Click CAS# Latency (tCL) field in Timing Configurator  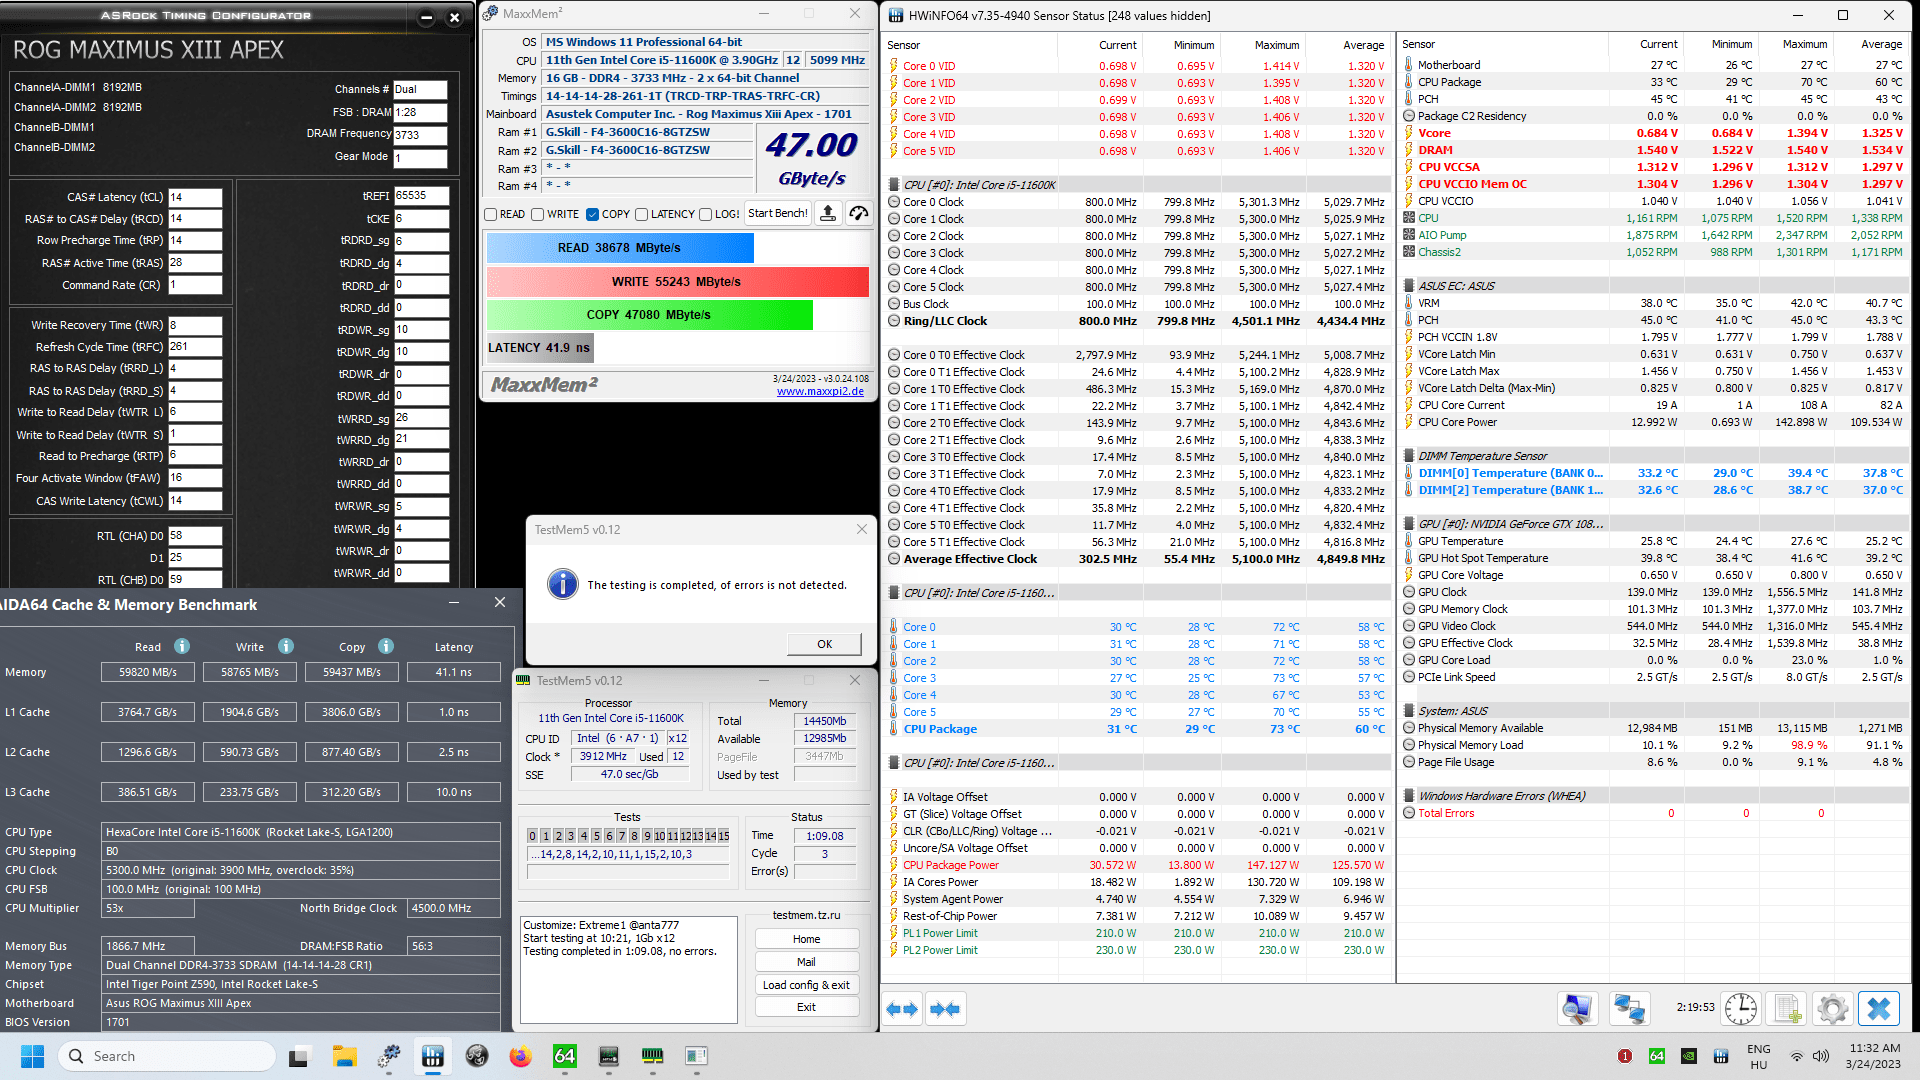(195, 197)
